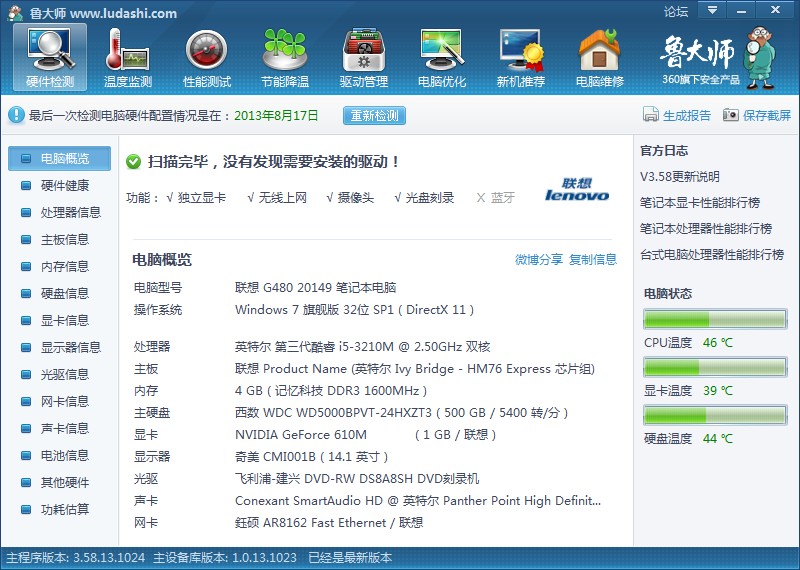This screenshot has width=800, height=570.
Task: Click 联想 G480 20149 笔记本电脑 model text
Action: pos(315,287)
